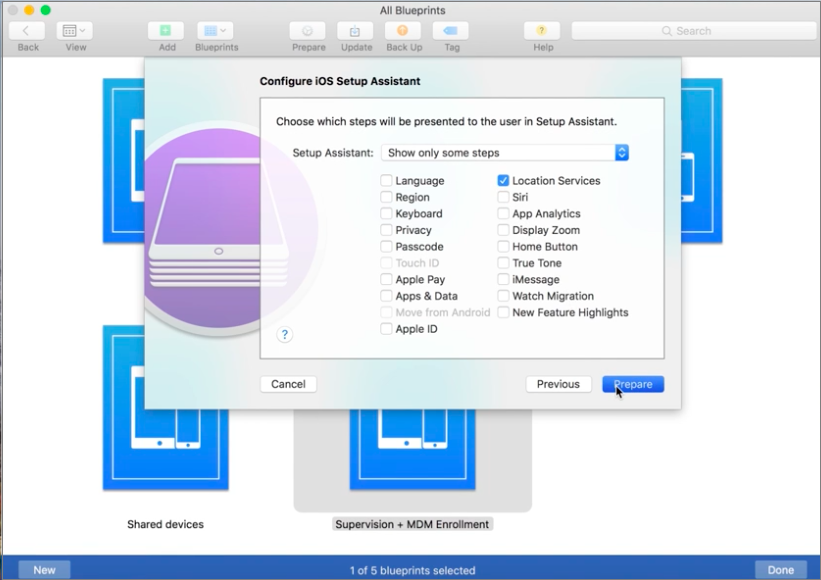Click the New button at bottom left
The height and width of the screenshot is (580, 821).
(44, 569)
